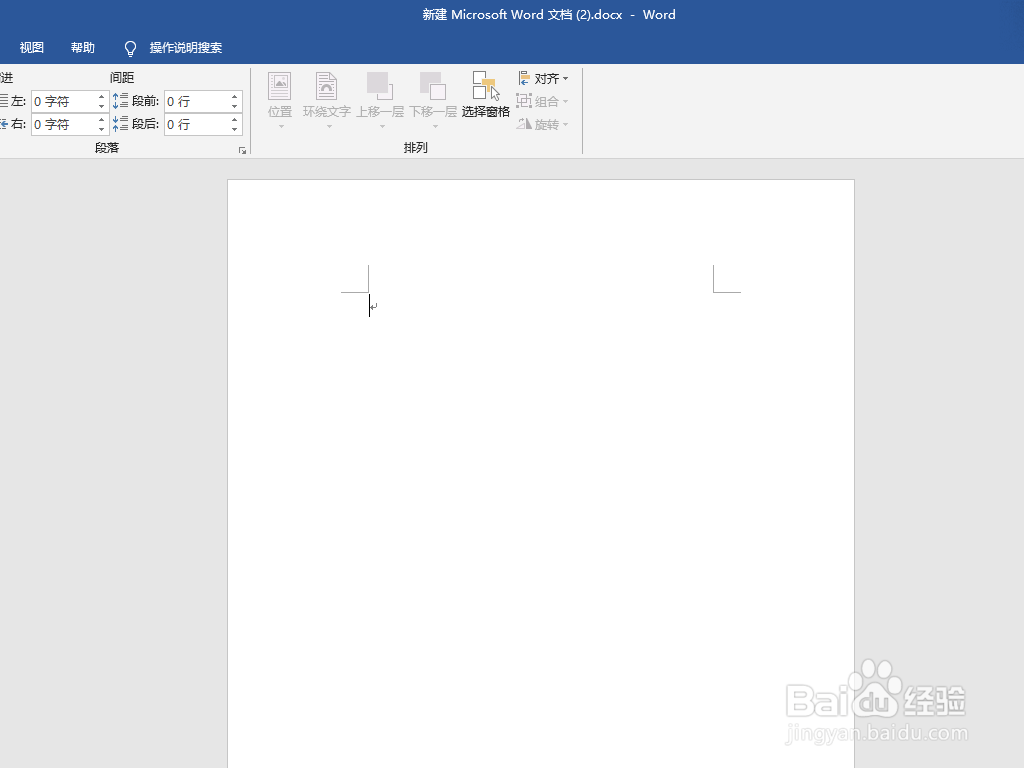Click the 位置 position icon

click(280, 86)
